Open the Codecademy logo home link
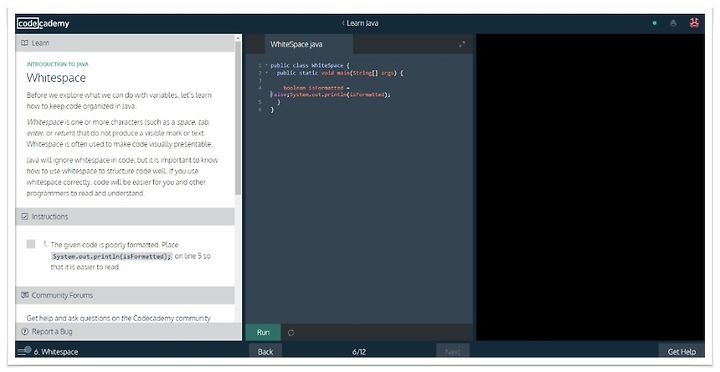Image resolution: width=720 pixels, height=372 pixels. pyautogui.click(x=43, y=23)
